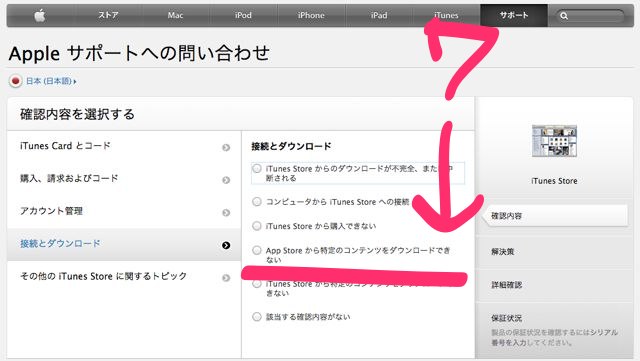This screenshot has height=361, width=640.
Task: Click the arrow icon beside 接続とダウンロード
Action: 226,245
